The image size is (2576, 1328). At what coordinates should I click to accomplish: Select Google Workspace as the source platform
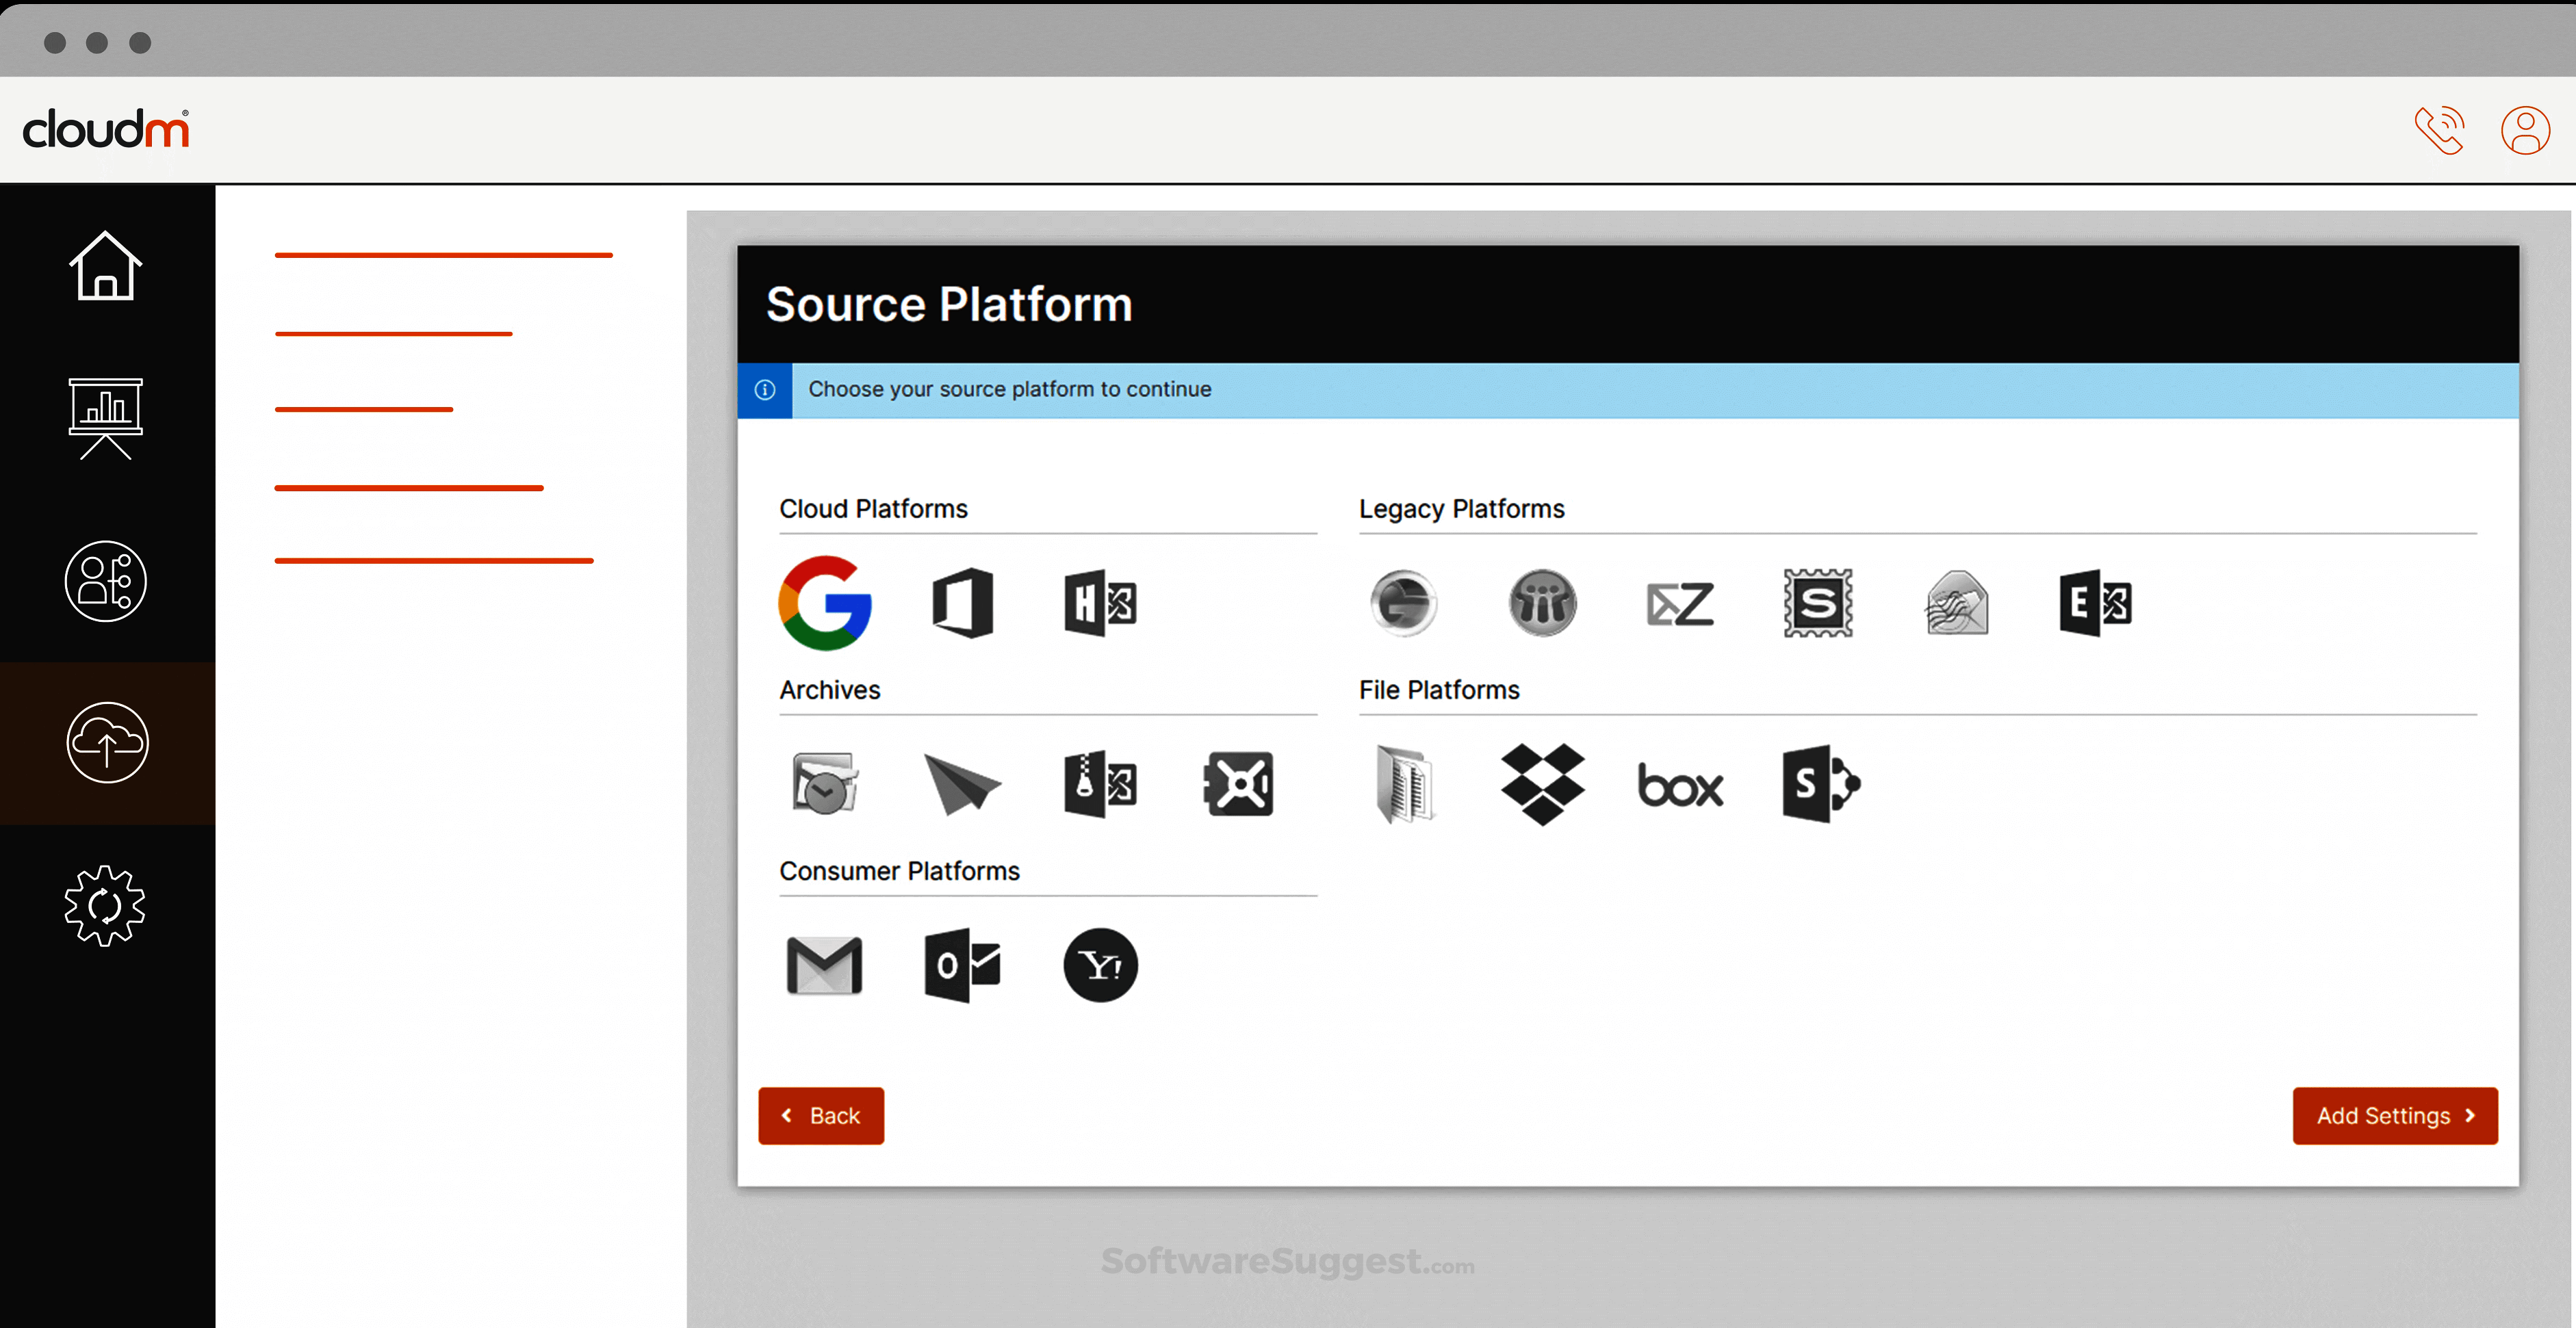pos(825,603)
